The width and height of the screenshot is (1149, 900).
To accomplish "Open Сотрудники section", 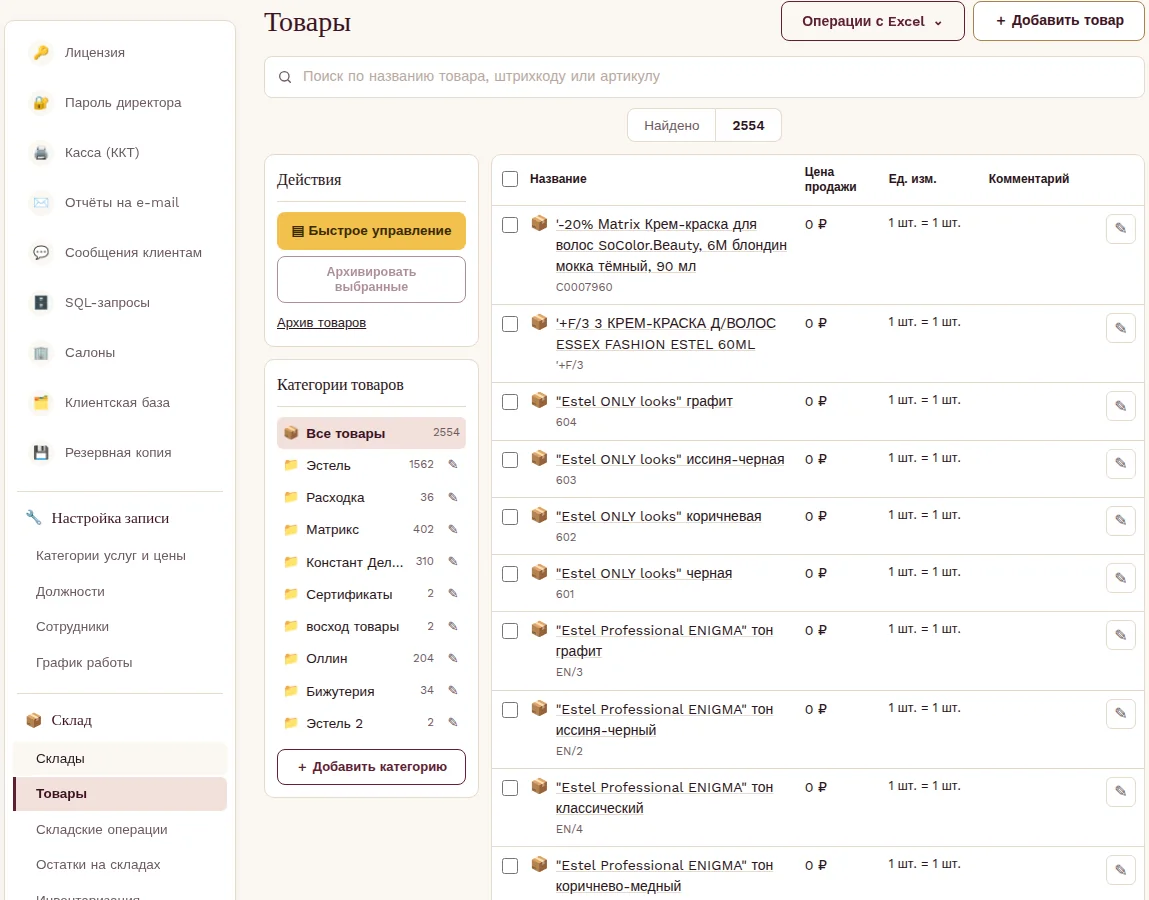I will [73, 627].
